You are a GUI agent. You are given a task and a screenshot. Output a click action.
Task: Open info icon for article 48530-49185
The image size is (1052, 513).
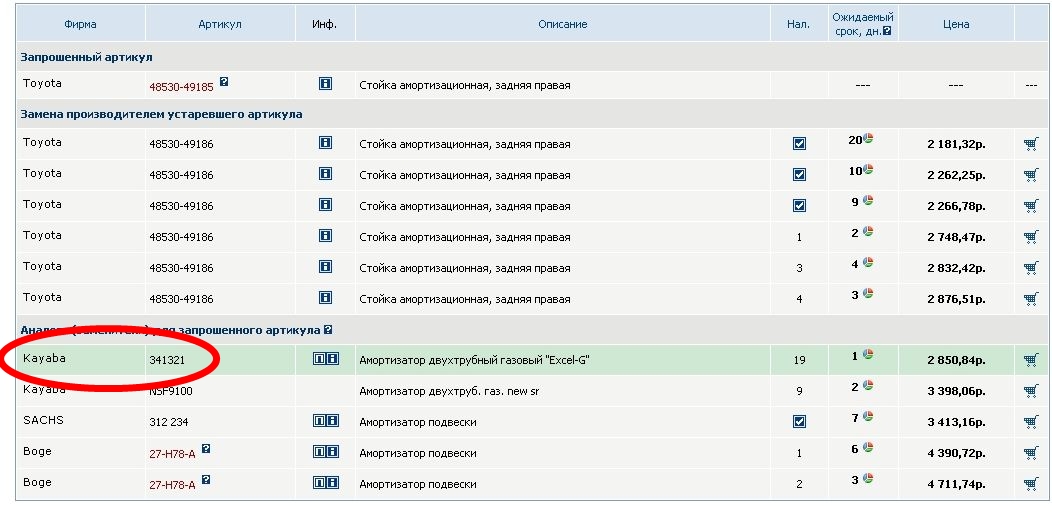click(x=325, y=85)
